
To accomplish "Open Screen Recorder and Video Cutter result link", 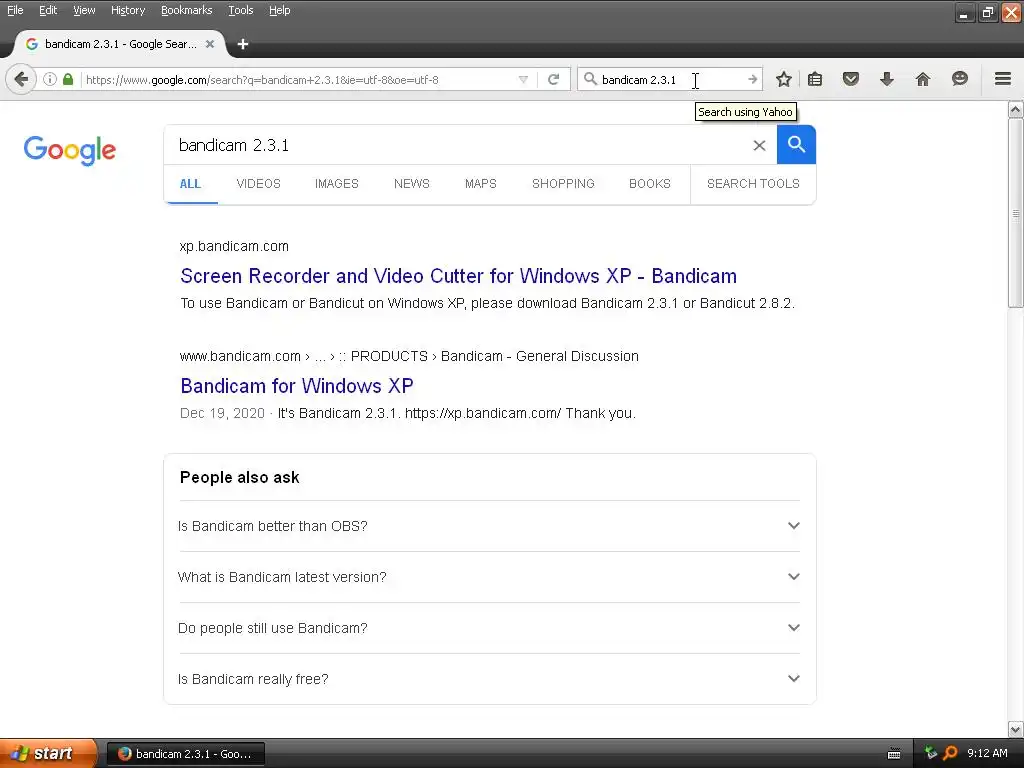I will (458, 276).
